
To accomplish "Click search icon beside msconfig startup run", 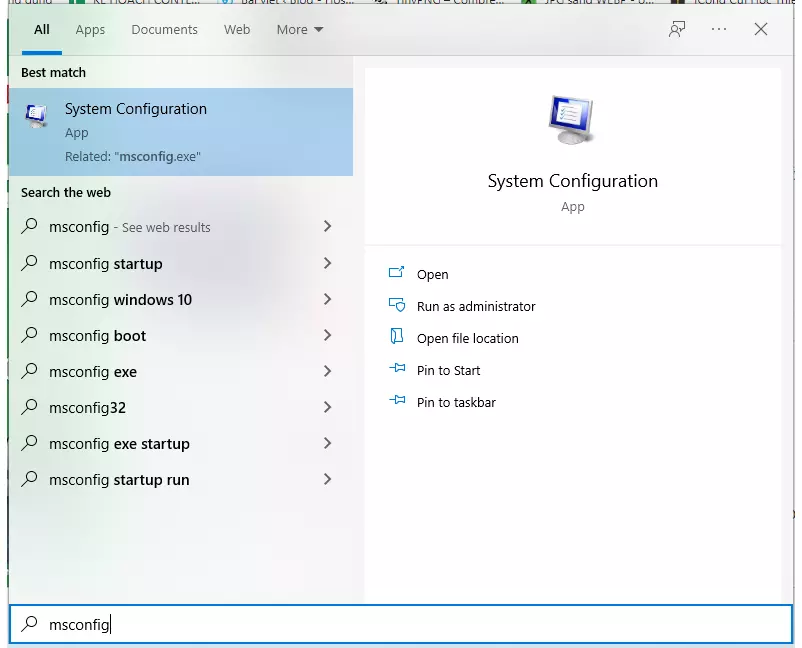I will (x=30, y=479).
